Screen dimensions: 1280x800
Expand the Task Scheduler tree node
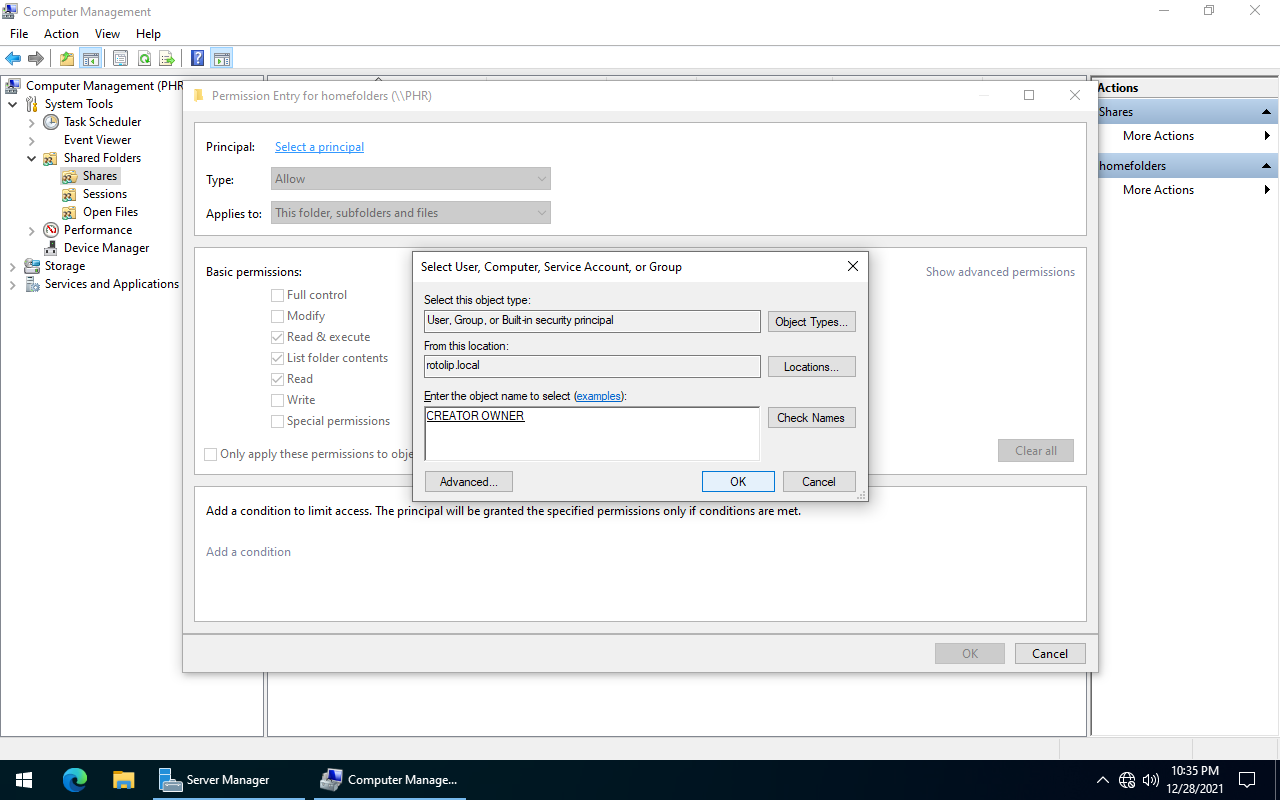coord(32,122)
